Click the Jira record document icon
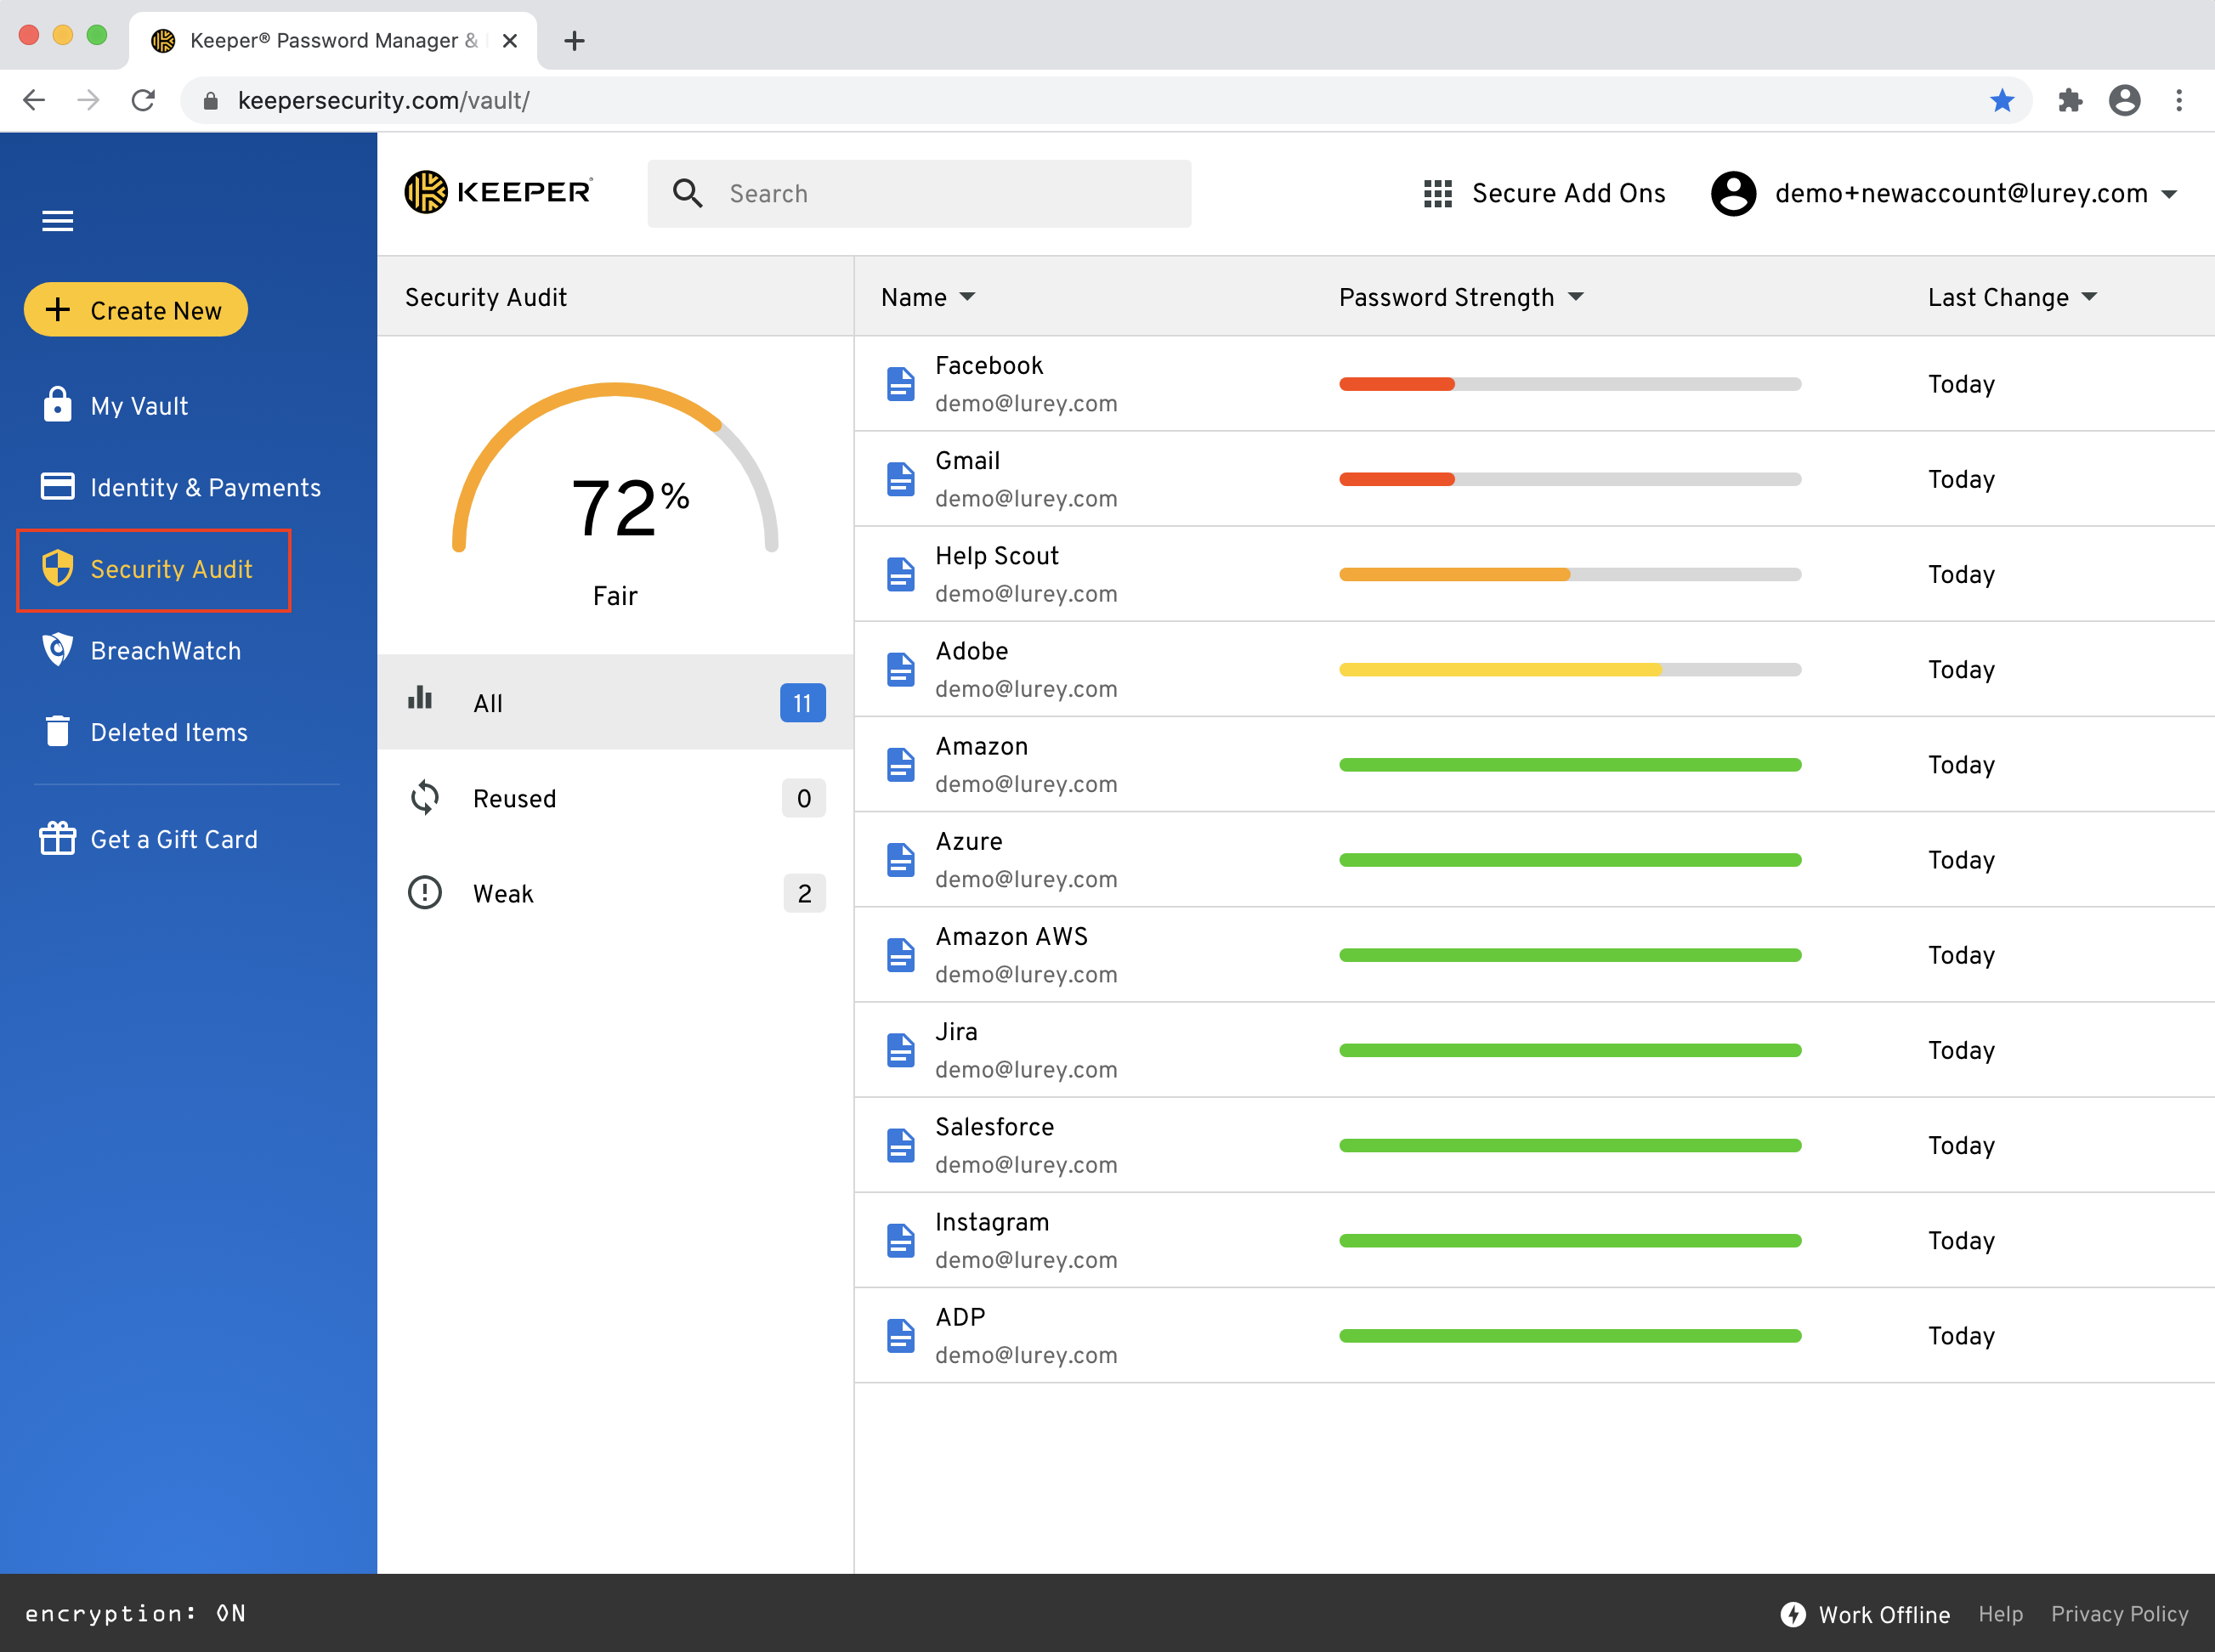2215x1652 pixels. (x=900, y=1050)
